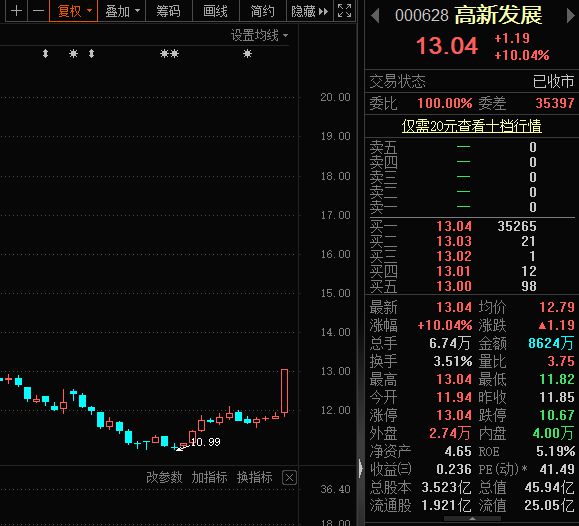The height and width of the screenshot is (526, 579).
Task: Click 买一 price 13.04
Action: pyautogui.click(x=454, y=226)
